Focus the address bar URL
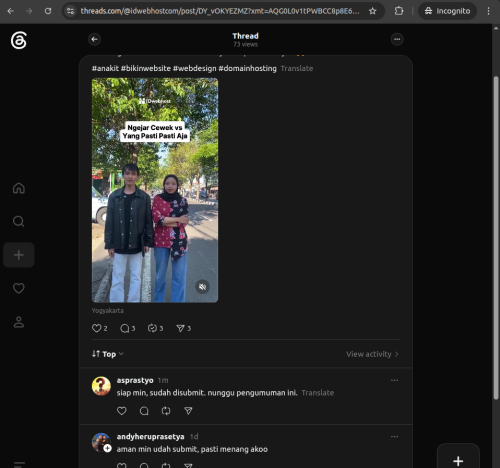Image resolution: width=500 pixels, height=468 pixels. (x=220, y=11)
